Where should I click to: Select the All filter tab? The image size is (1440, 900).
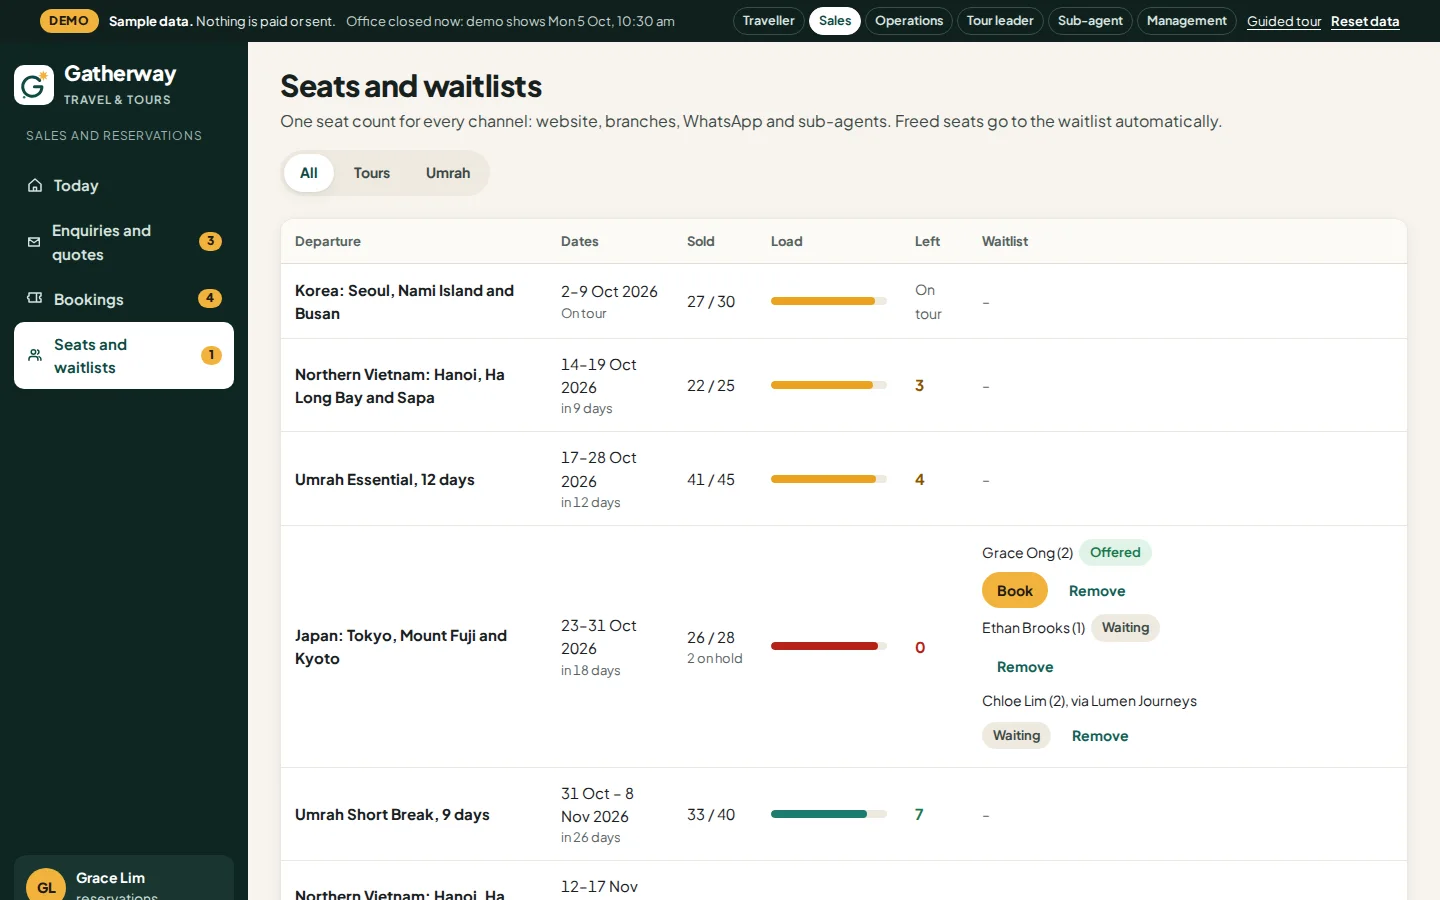pos(309,173)
